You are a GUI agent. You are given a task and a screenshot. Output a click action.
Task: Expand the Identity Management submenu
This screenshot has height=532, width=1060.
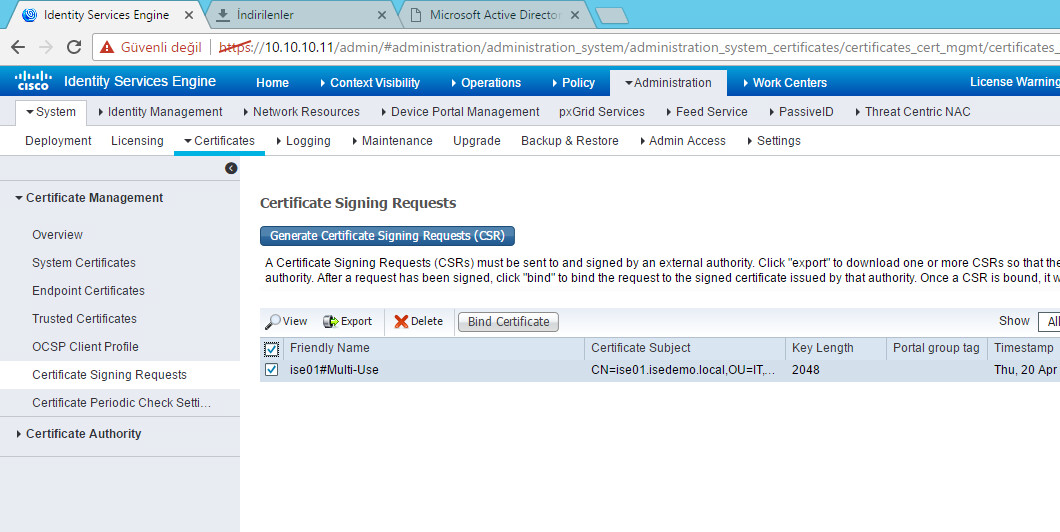[160, 112]
